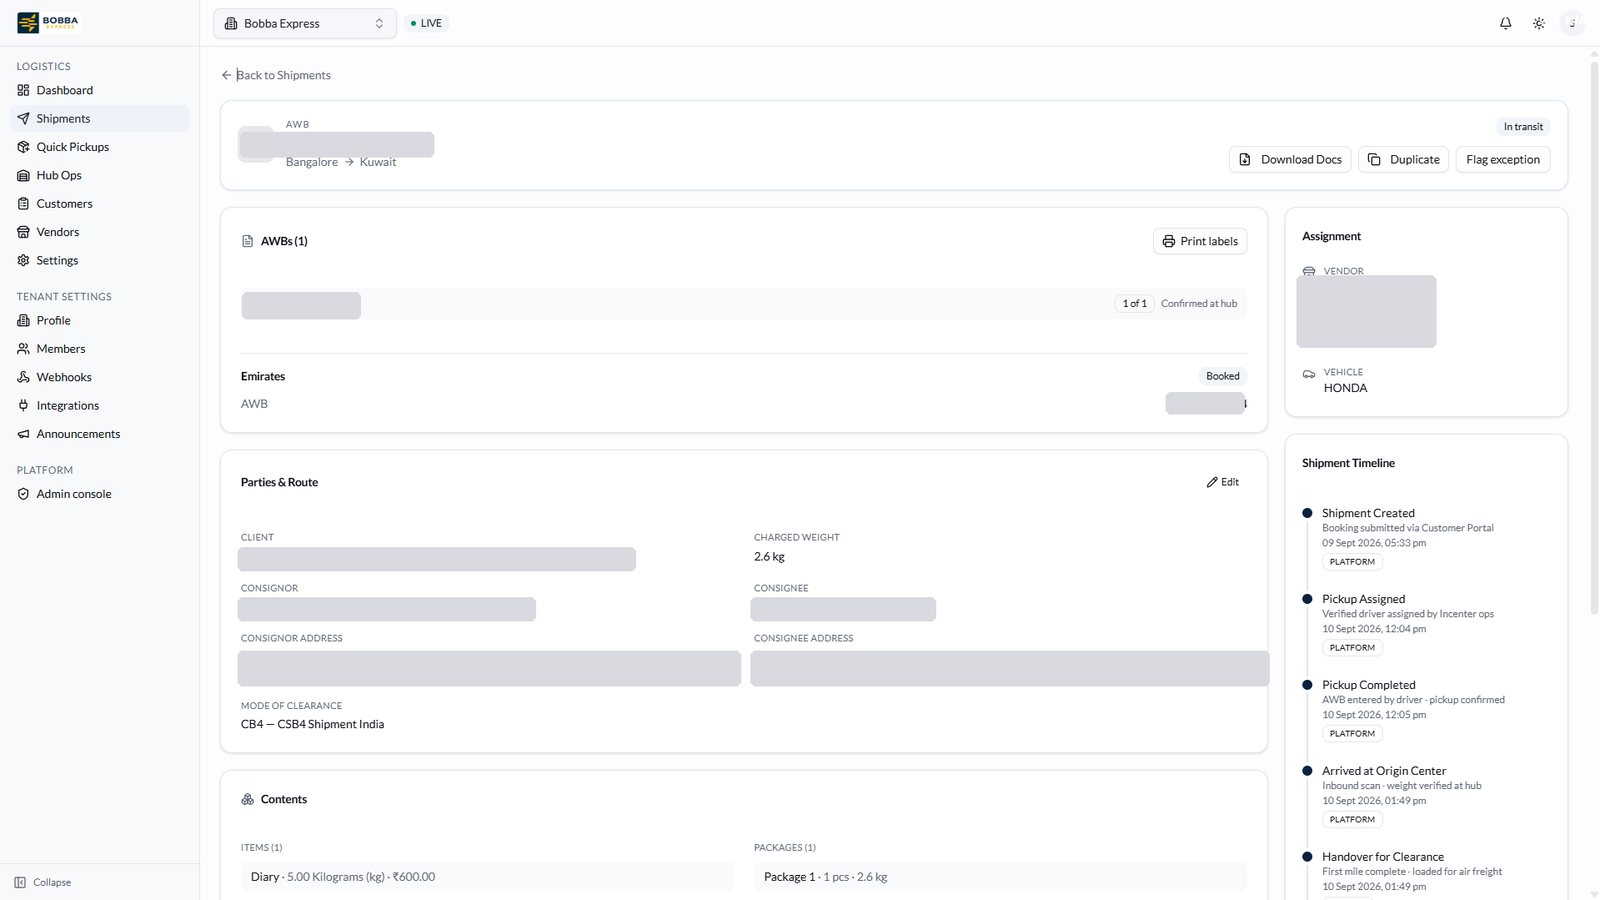Select Shipments in sidebar
1600x900 pixels.
100,118
